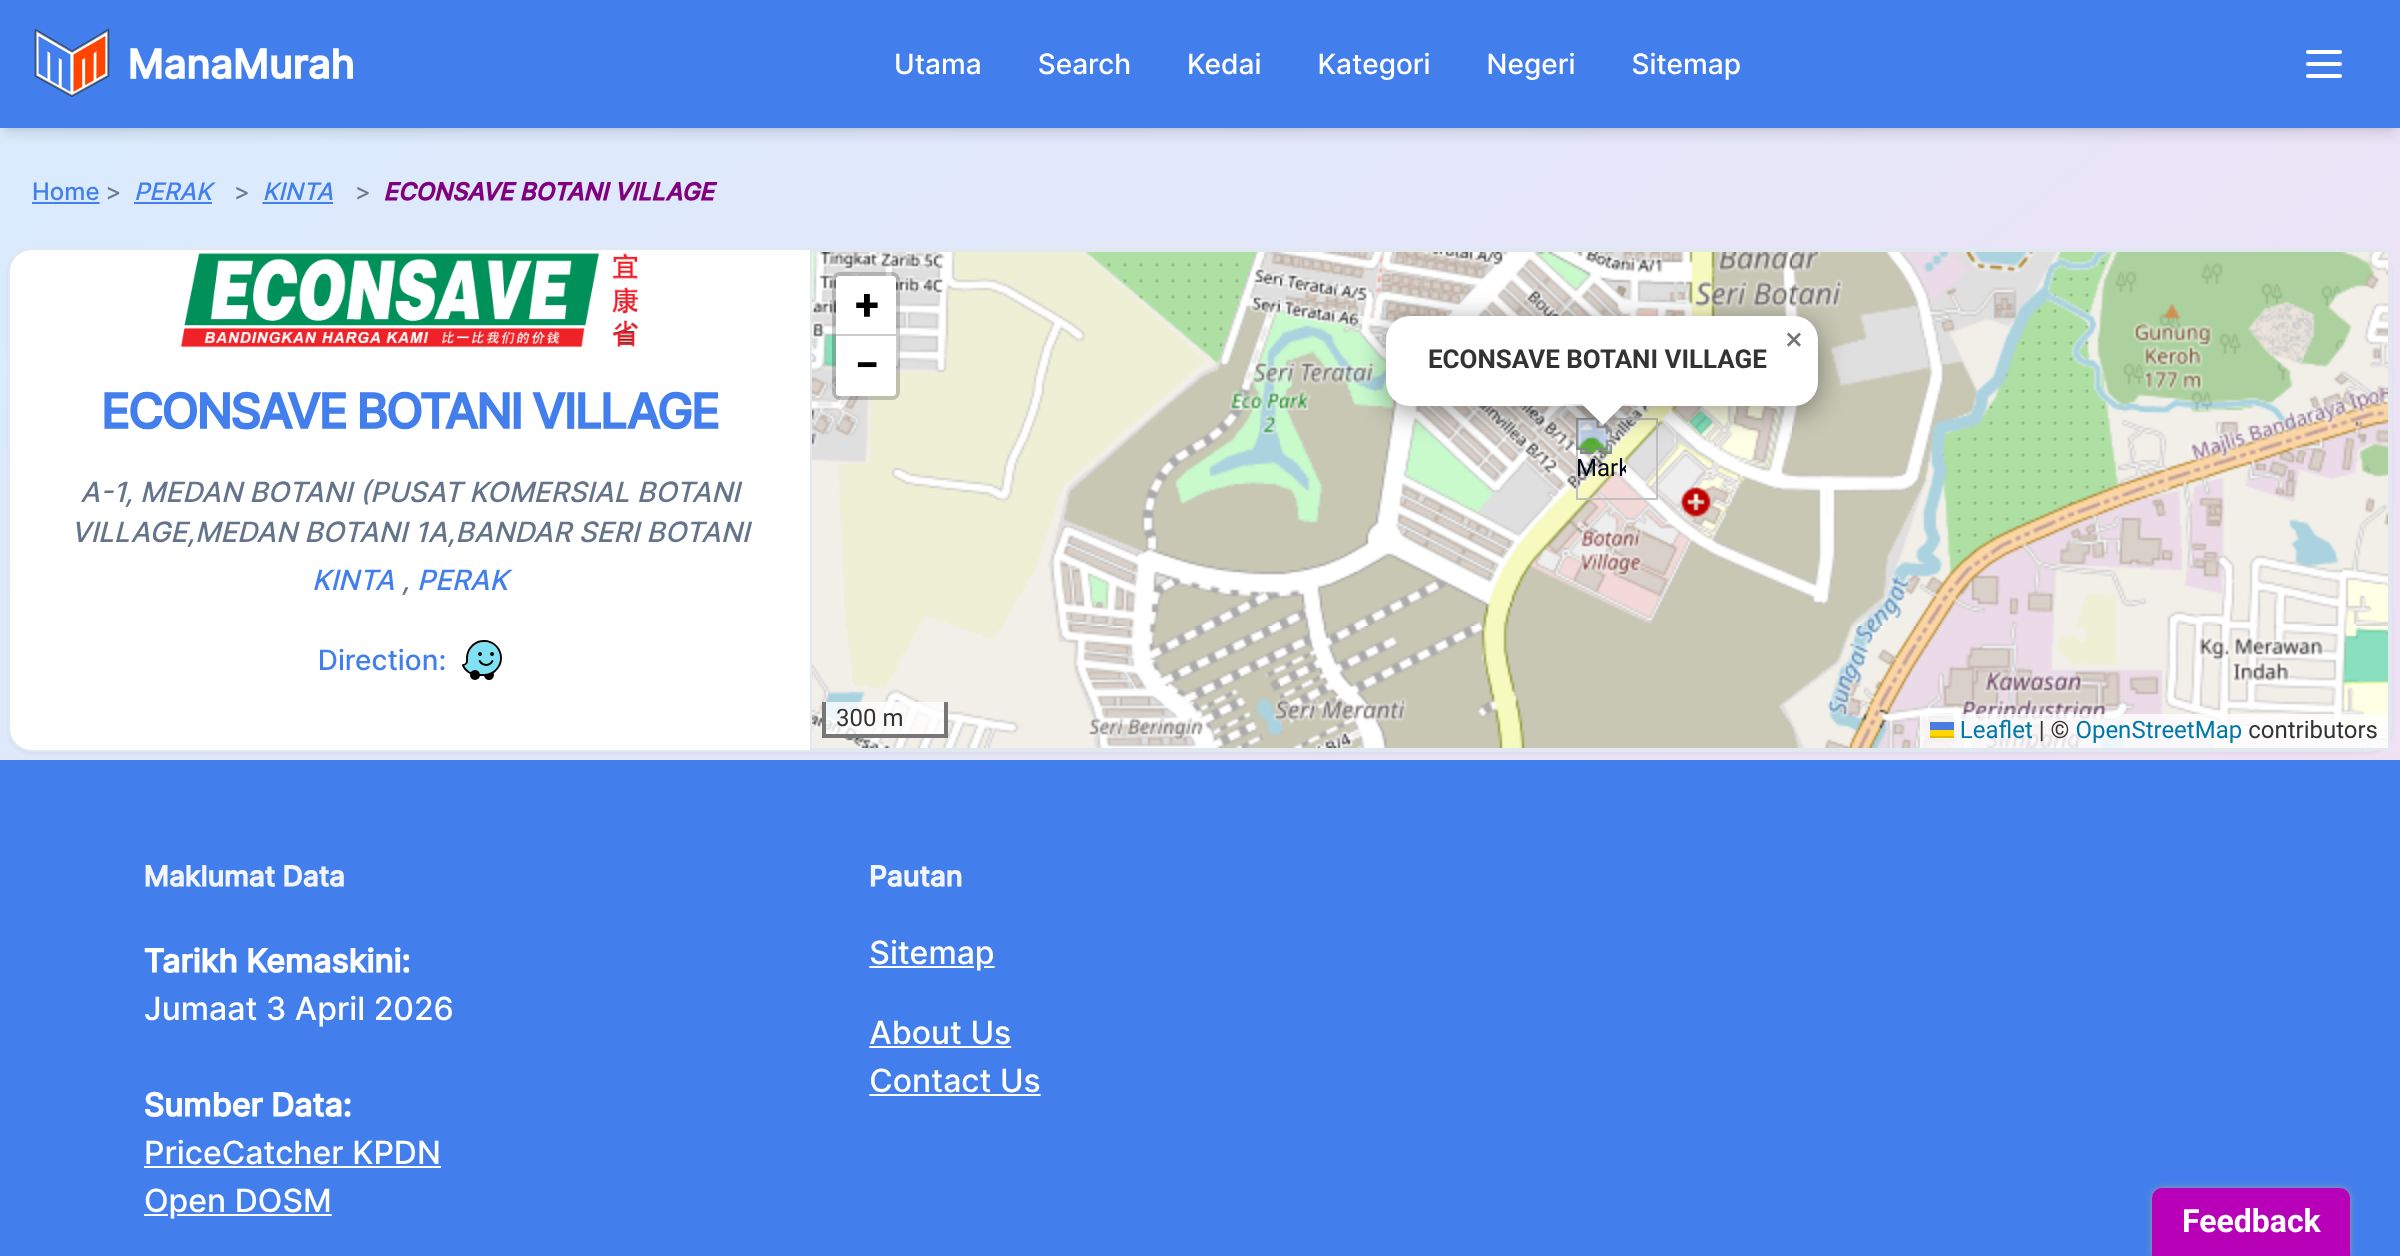Click the ManaMurah logo icon

point(71,63)
